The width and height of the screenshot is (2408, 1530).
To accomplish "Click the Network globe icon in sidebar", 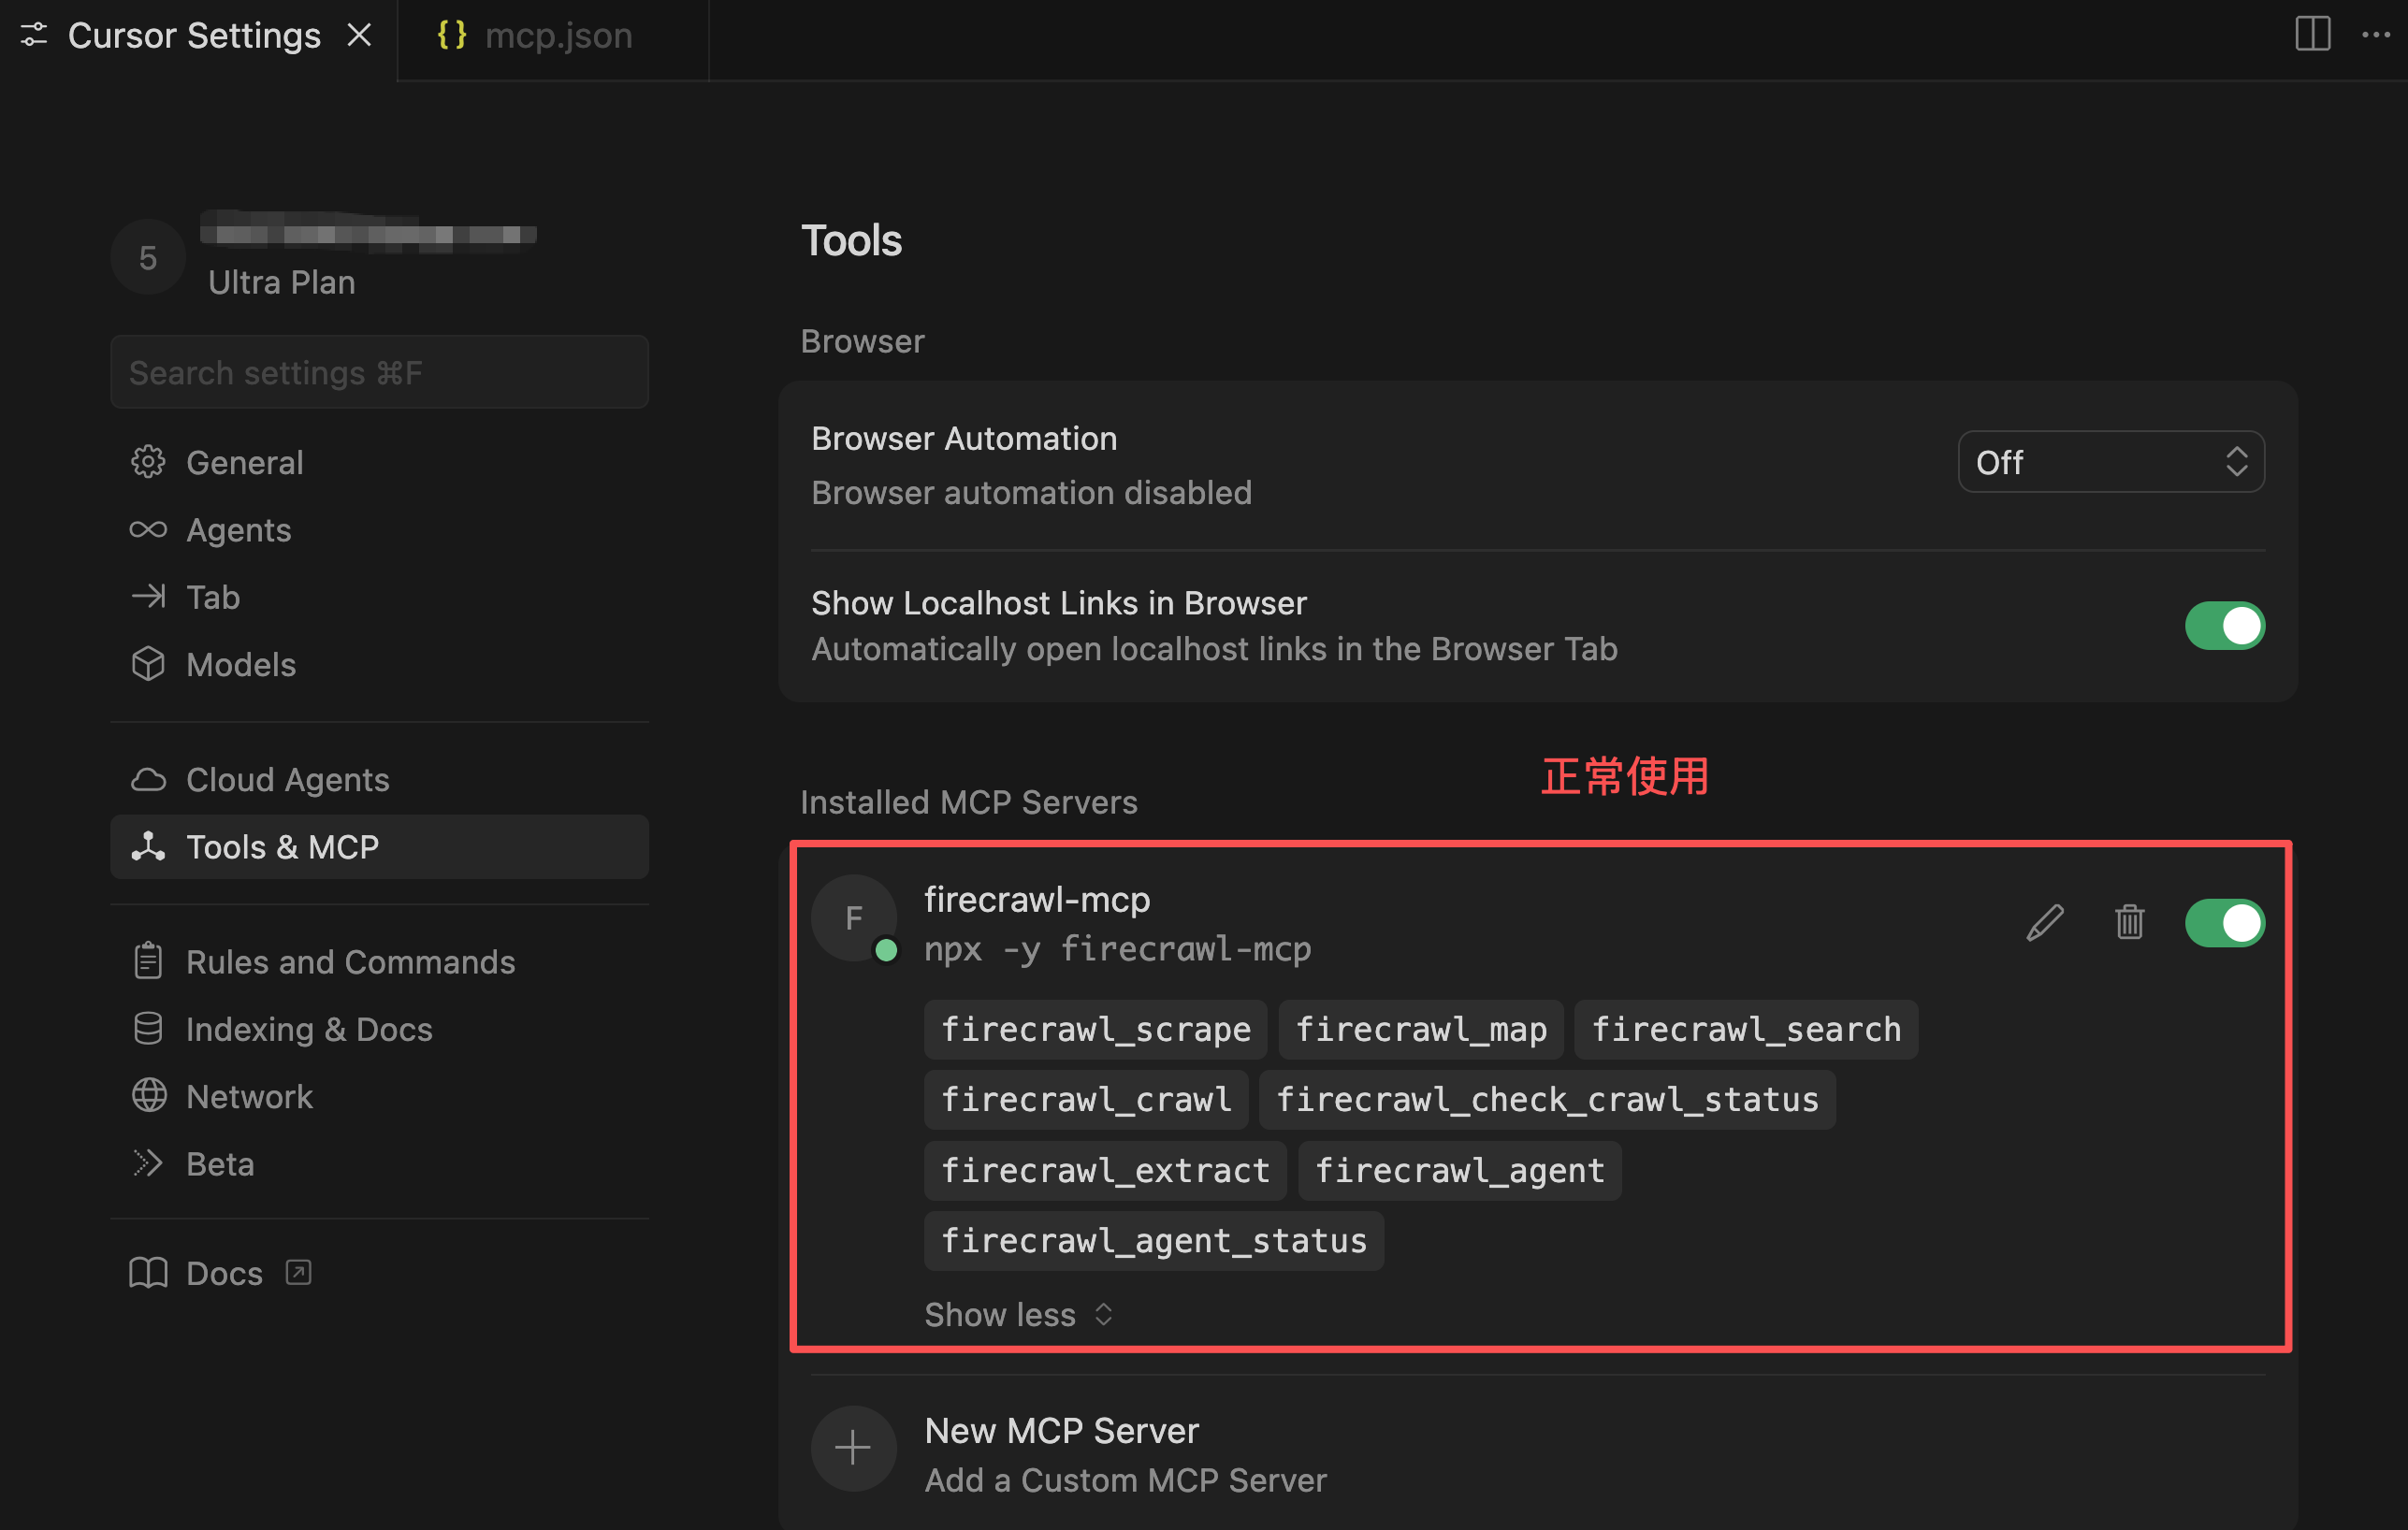I will 148,1096.
